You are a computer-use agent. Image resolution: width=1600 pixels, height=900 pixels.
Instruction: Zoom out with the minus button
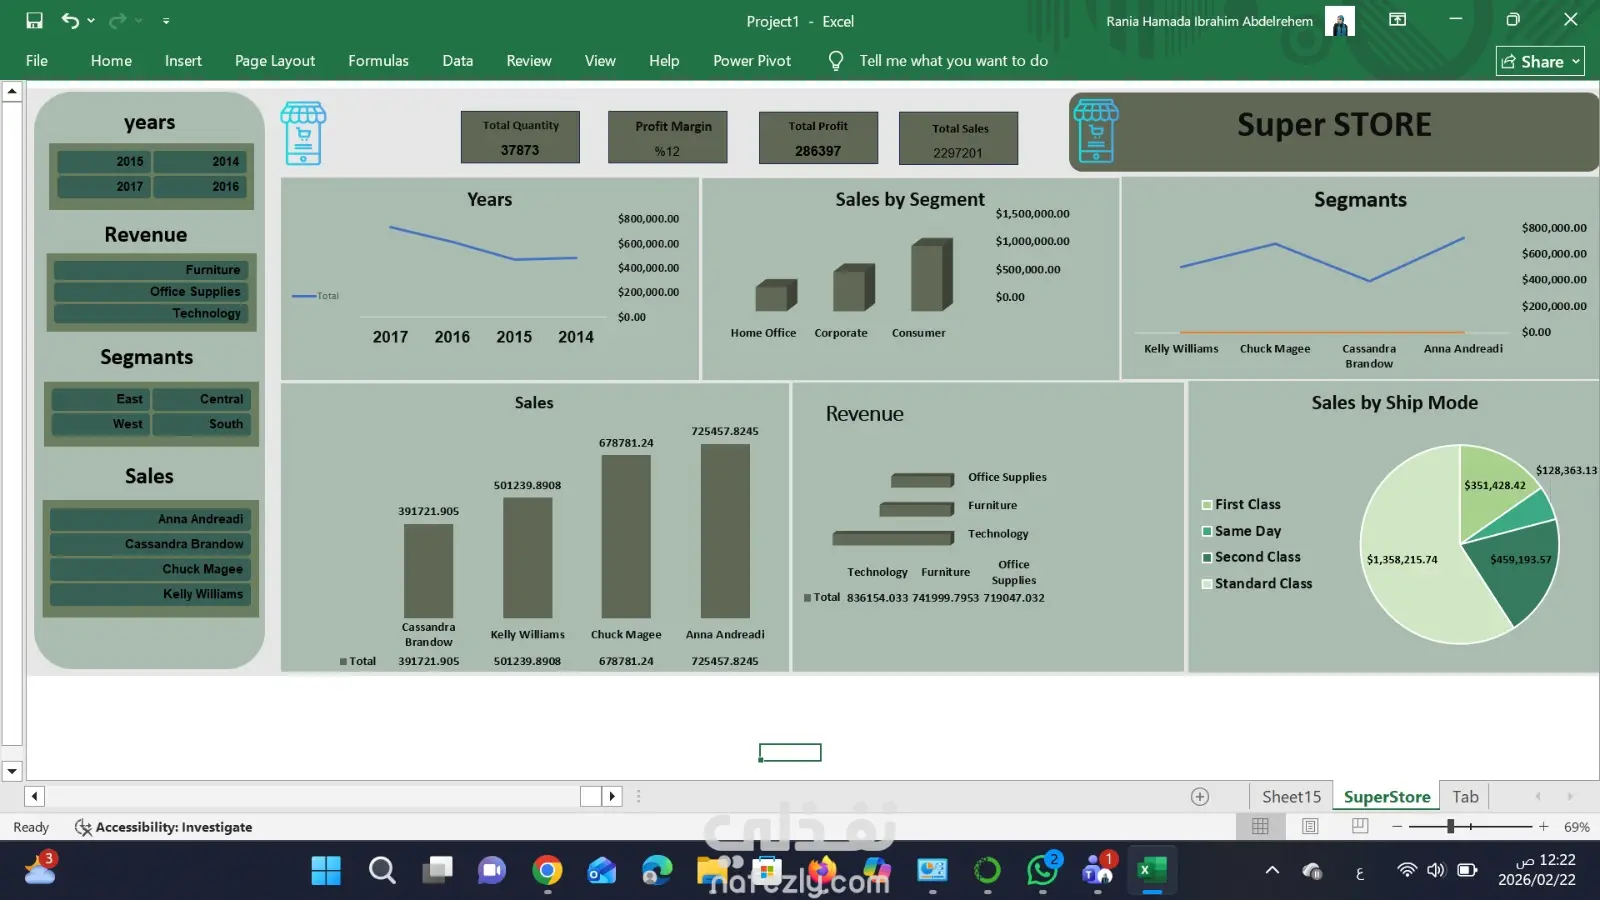[x=1397, y=827]
